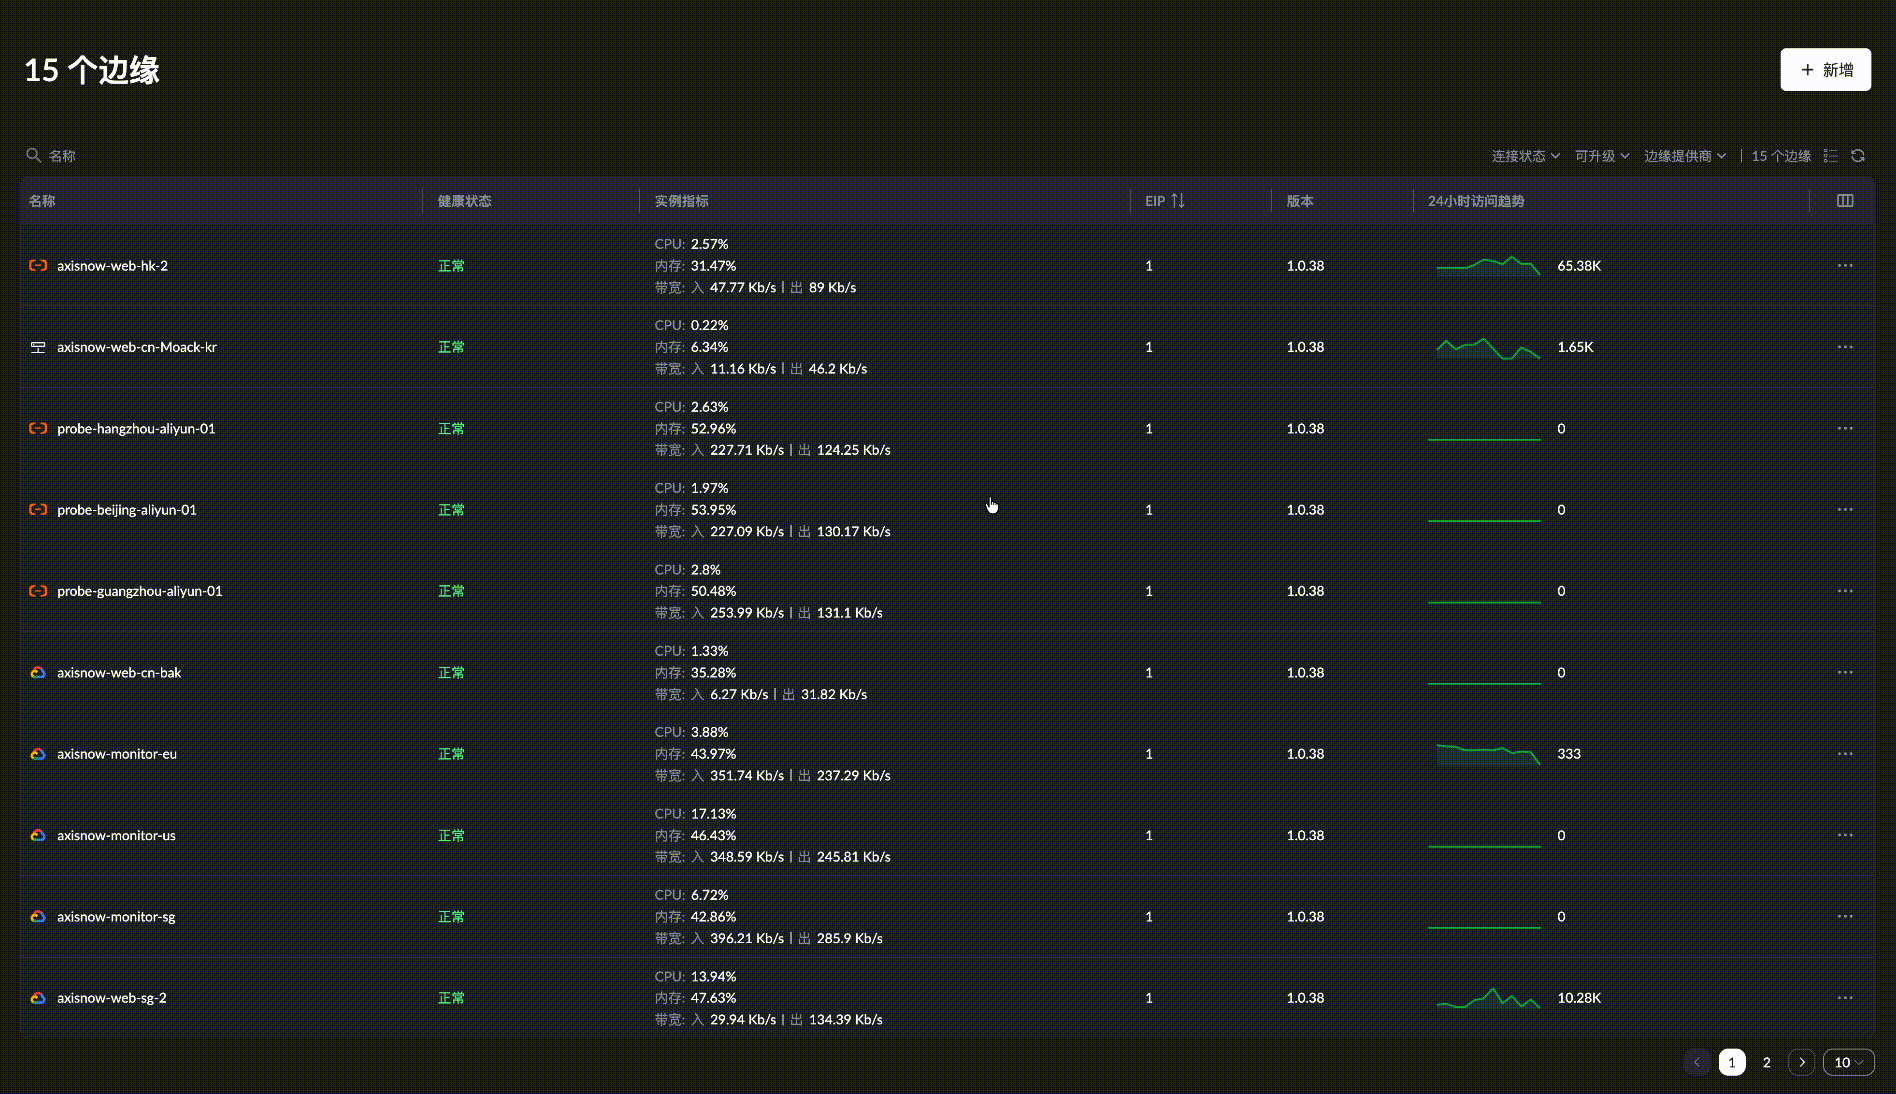Sort by EIP using the sort arrows
Screen dimensions: 1896x1094
point(1178,201)
